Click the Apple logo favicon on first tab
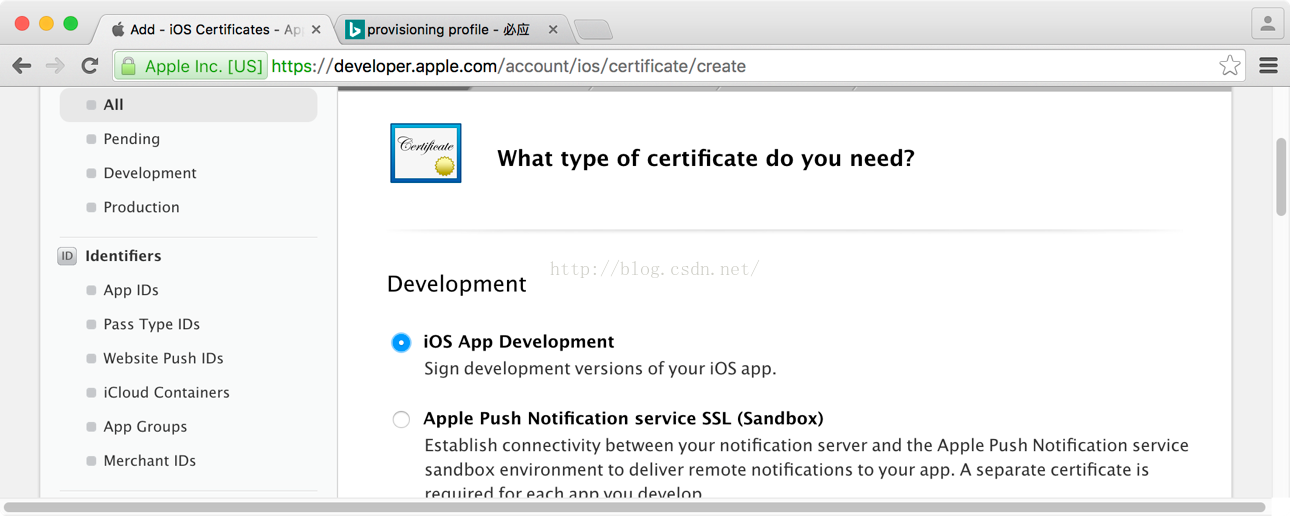The image size is (1290, 516). click(x=118, y=29)
